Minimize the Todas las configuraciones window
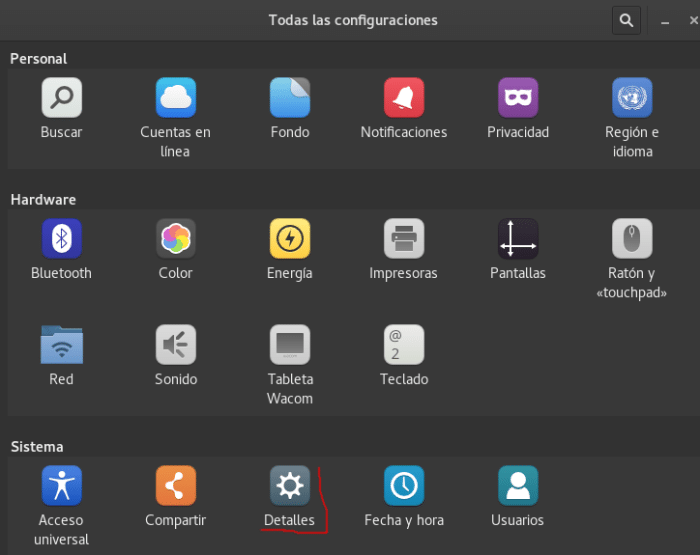Screen dimensions: 700x555 (x=665, y=21)
